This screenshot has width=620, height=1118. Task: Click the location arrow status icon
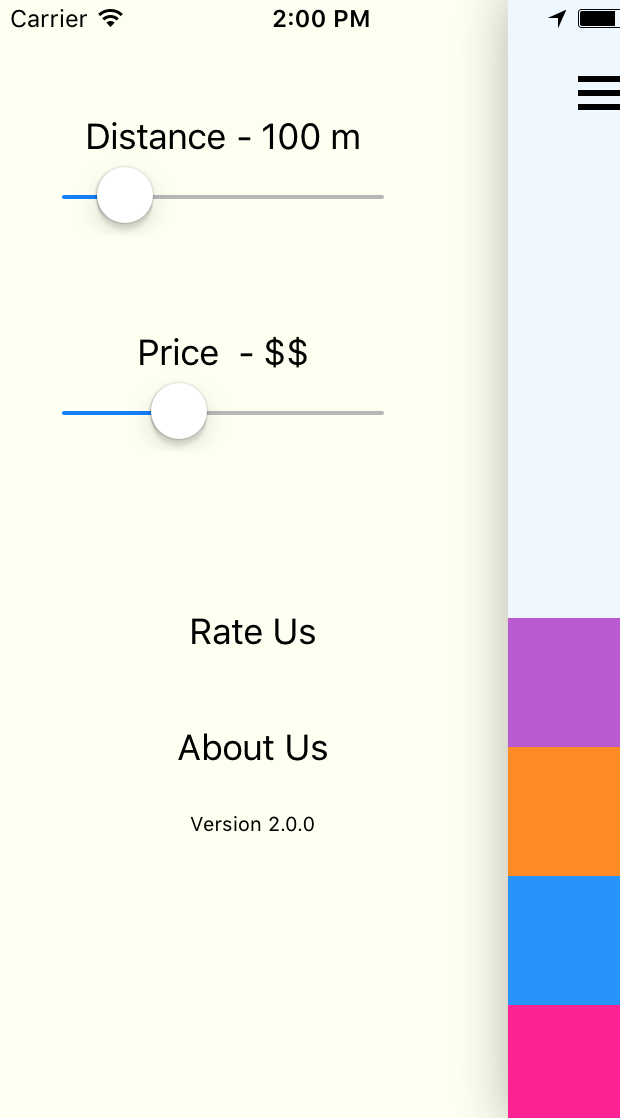tap(558, 18)
